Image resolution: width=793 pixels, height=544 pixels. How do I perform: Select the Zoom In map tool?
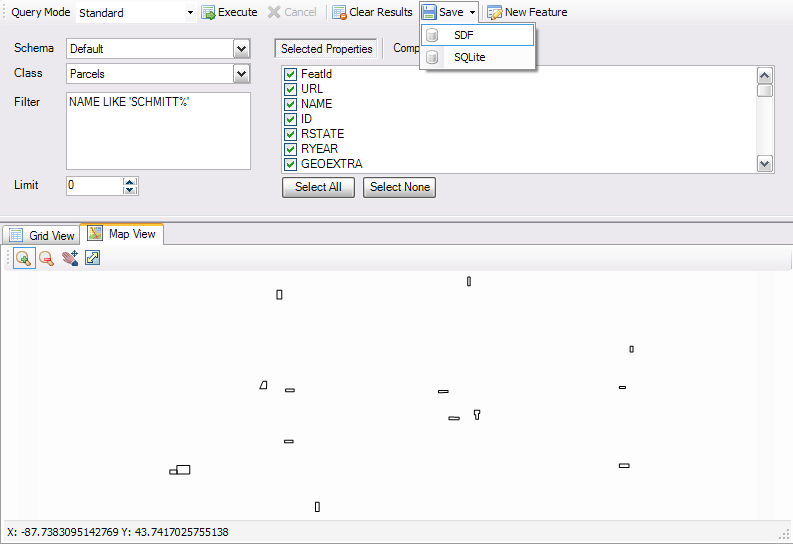(x=24, y=258)
